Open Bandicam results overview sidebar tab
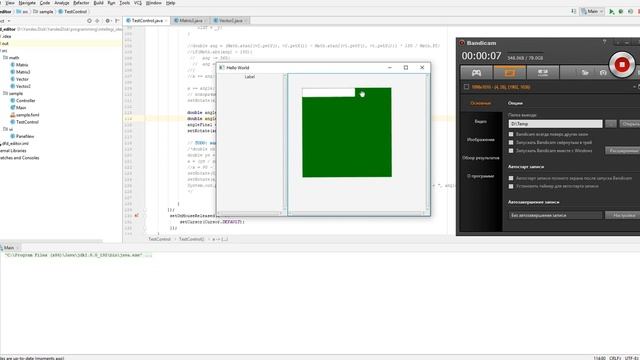 pos(480,158)
